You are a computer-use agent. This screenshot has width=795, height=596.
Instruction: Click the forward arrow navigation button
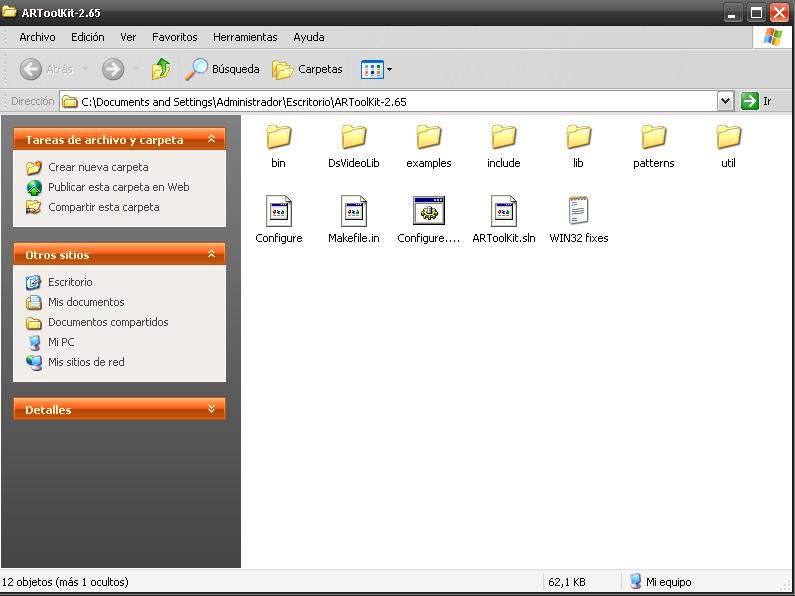point(113,69)
